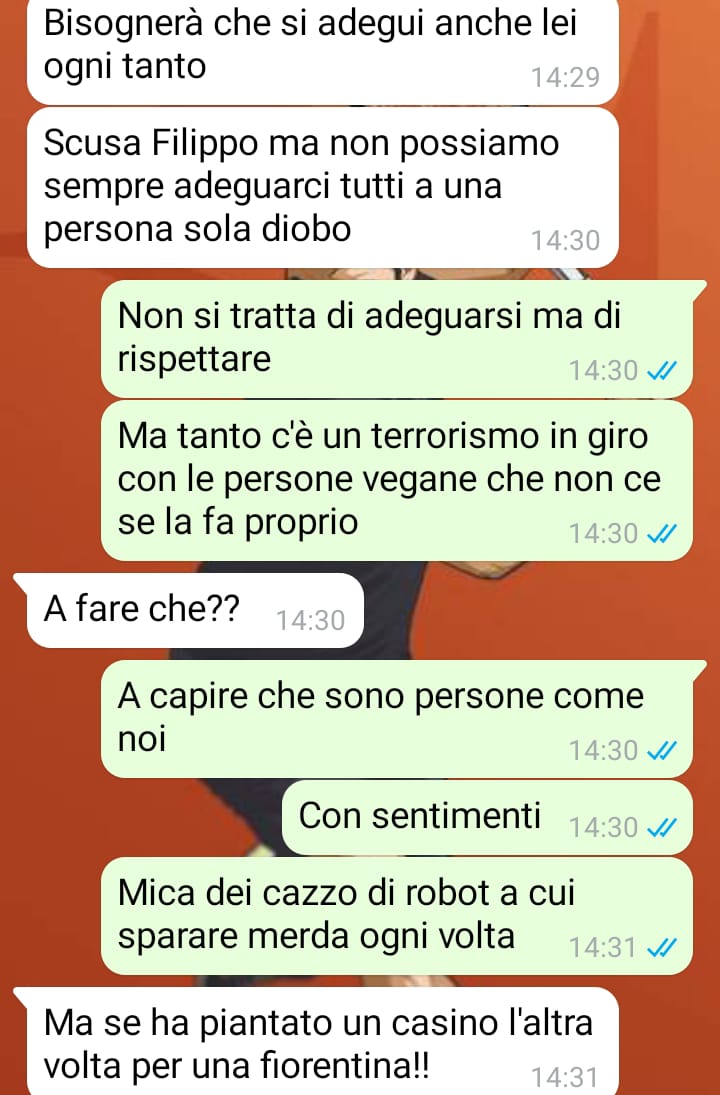
Task: Tap the 14:30 timestamp on 'Scusa Filippo' message
Action: [566, 241]
